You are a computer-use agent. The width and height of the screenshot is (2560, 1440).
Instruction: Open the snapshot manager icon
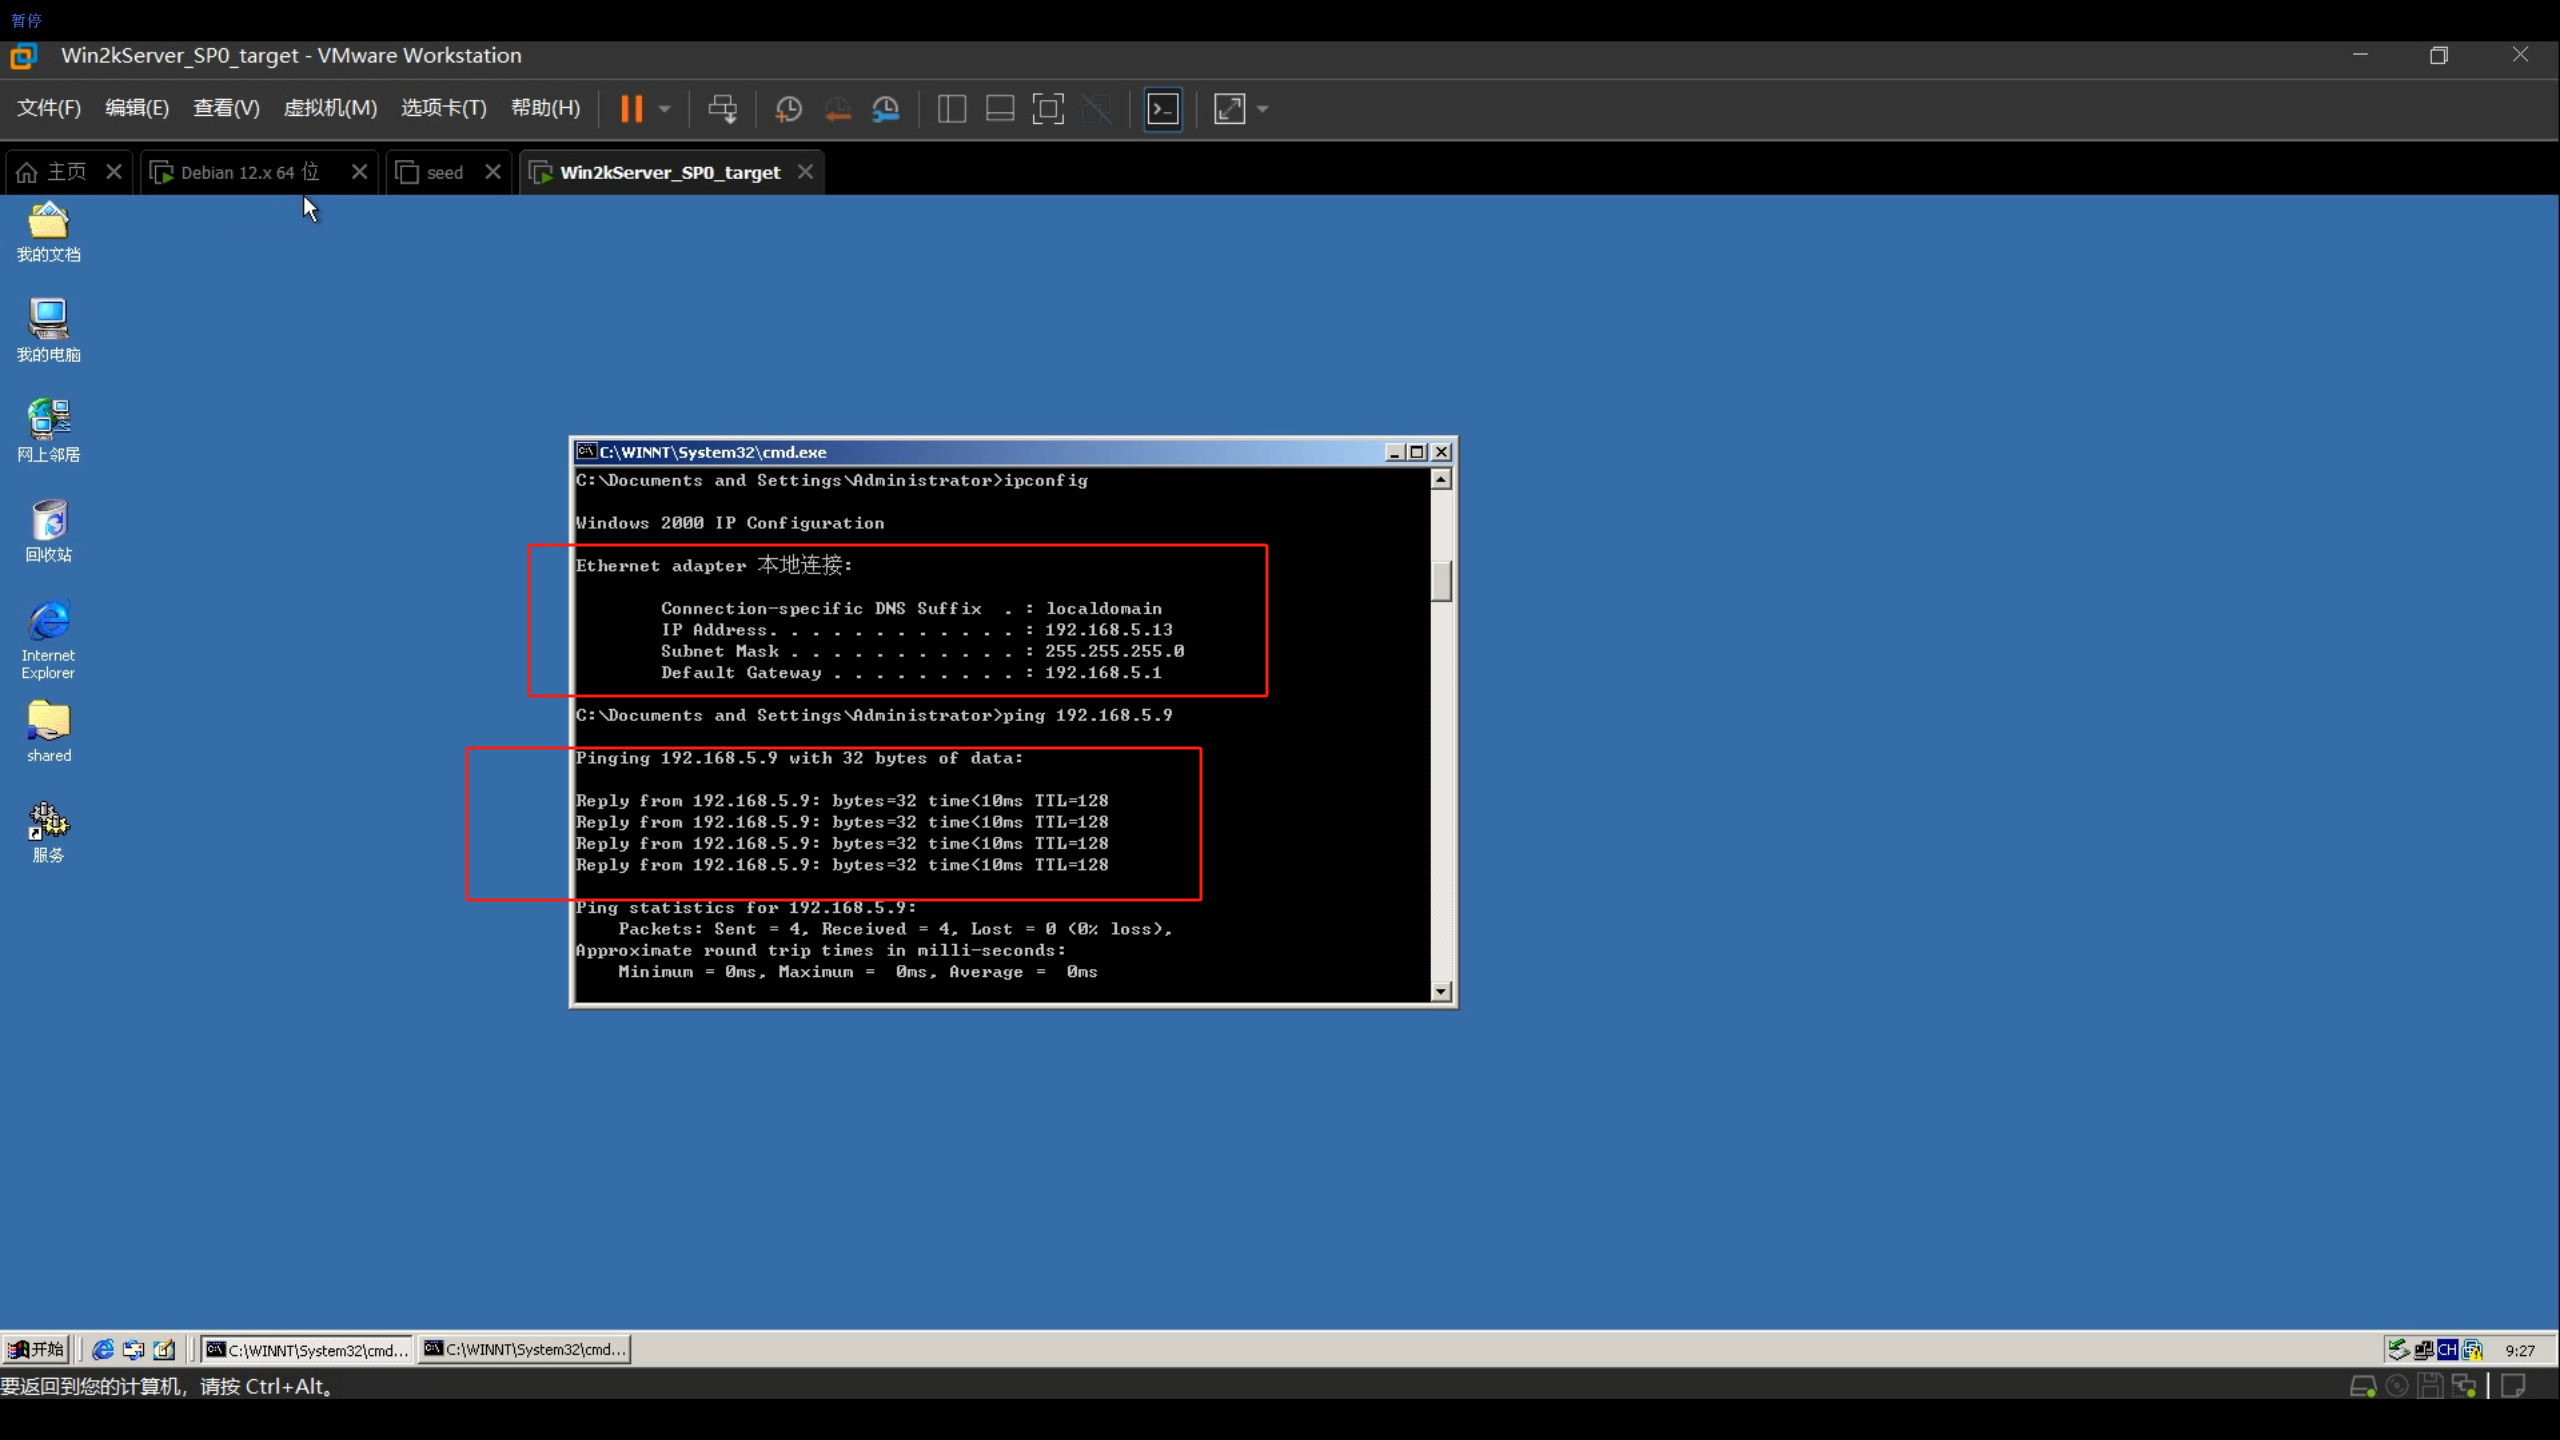coord(886,109)
